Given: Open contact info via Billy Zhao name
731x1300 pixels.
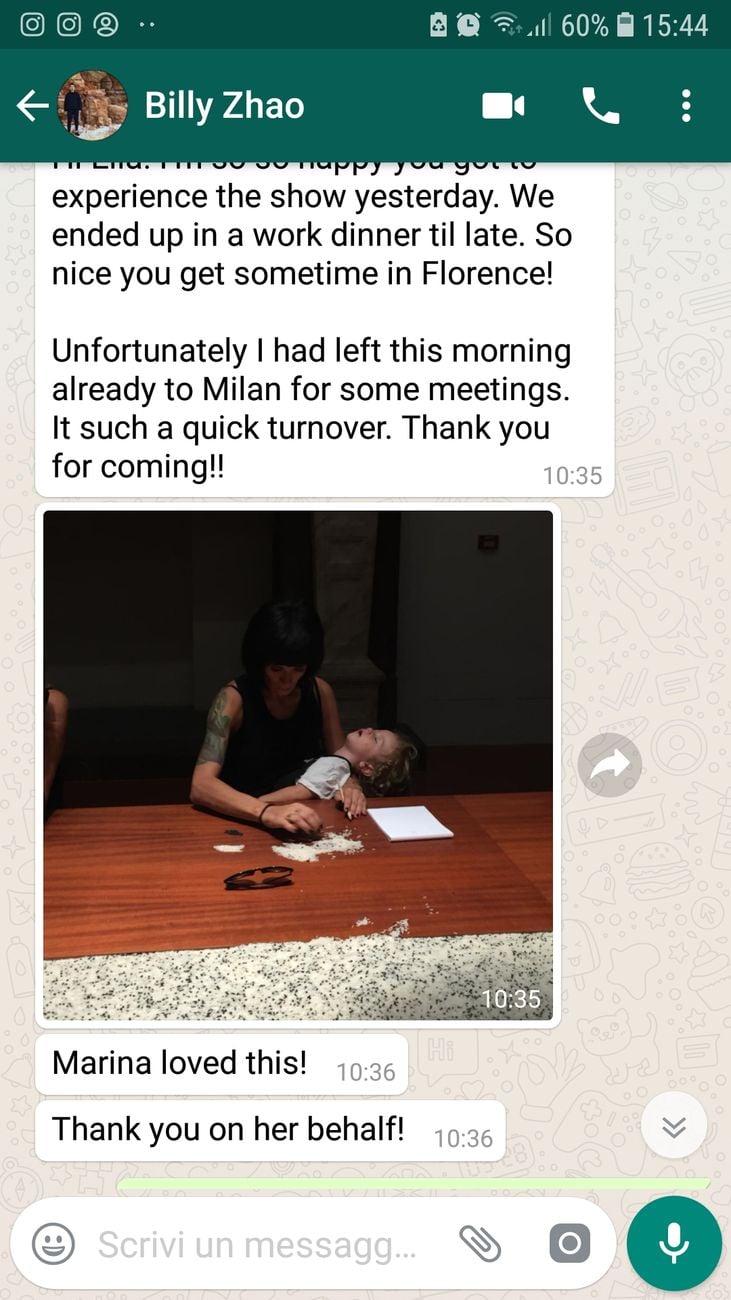Looking at the screenshot, I should (224, 105).
